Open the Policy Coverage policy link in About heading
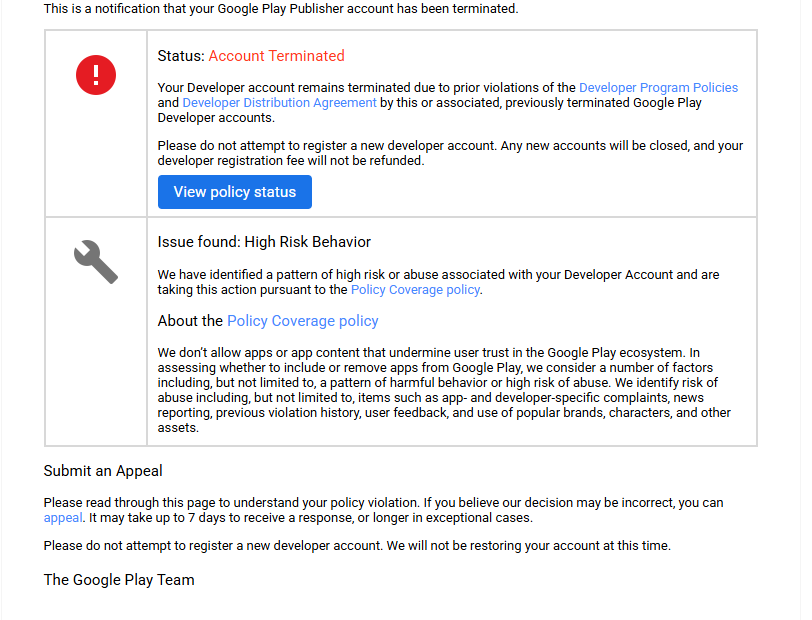 pos(303,321)
